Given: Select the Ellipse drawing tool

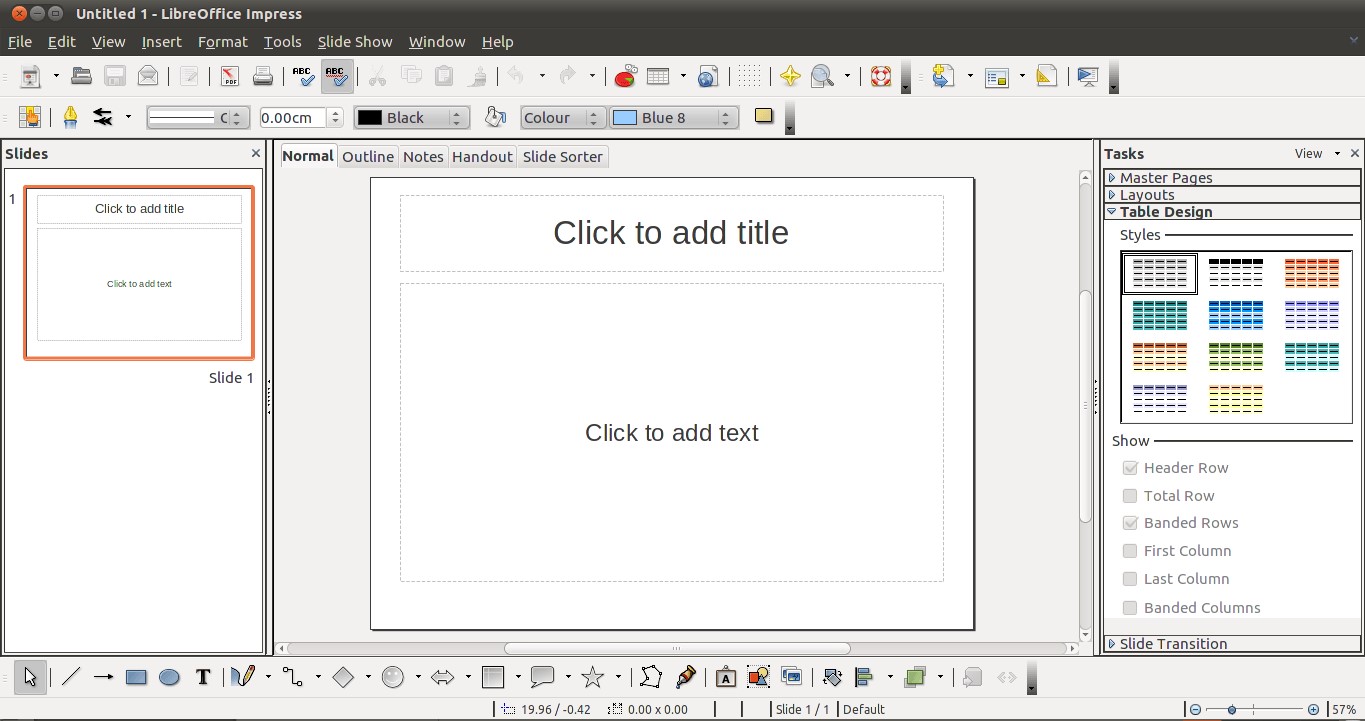Looking at the screenshot, I should (x=169, y=677).
